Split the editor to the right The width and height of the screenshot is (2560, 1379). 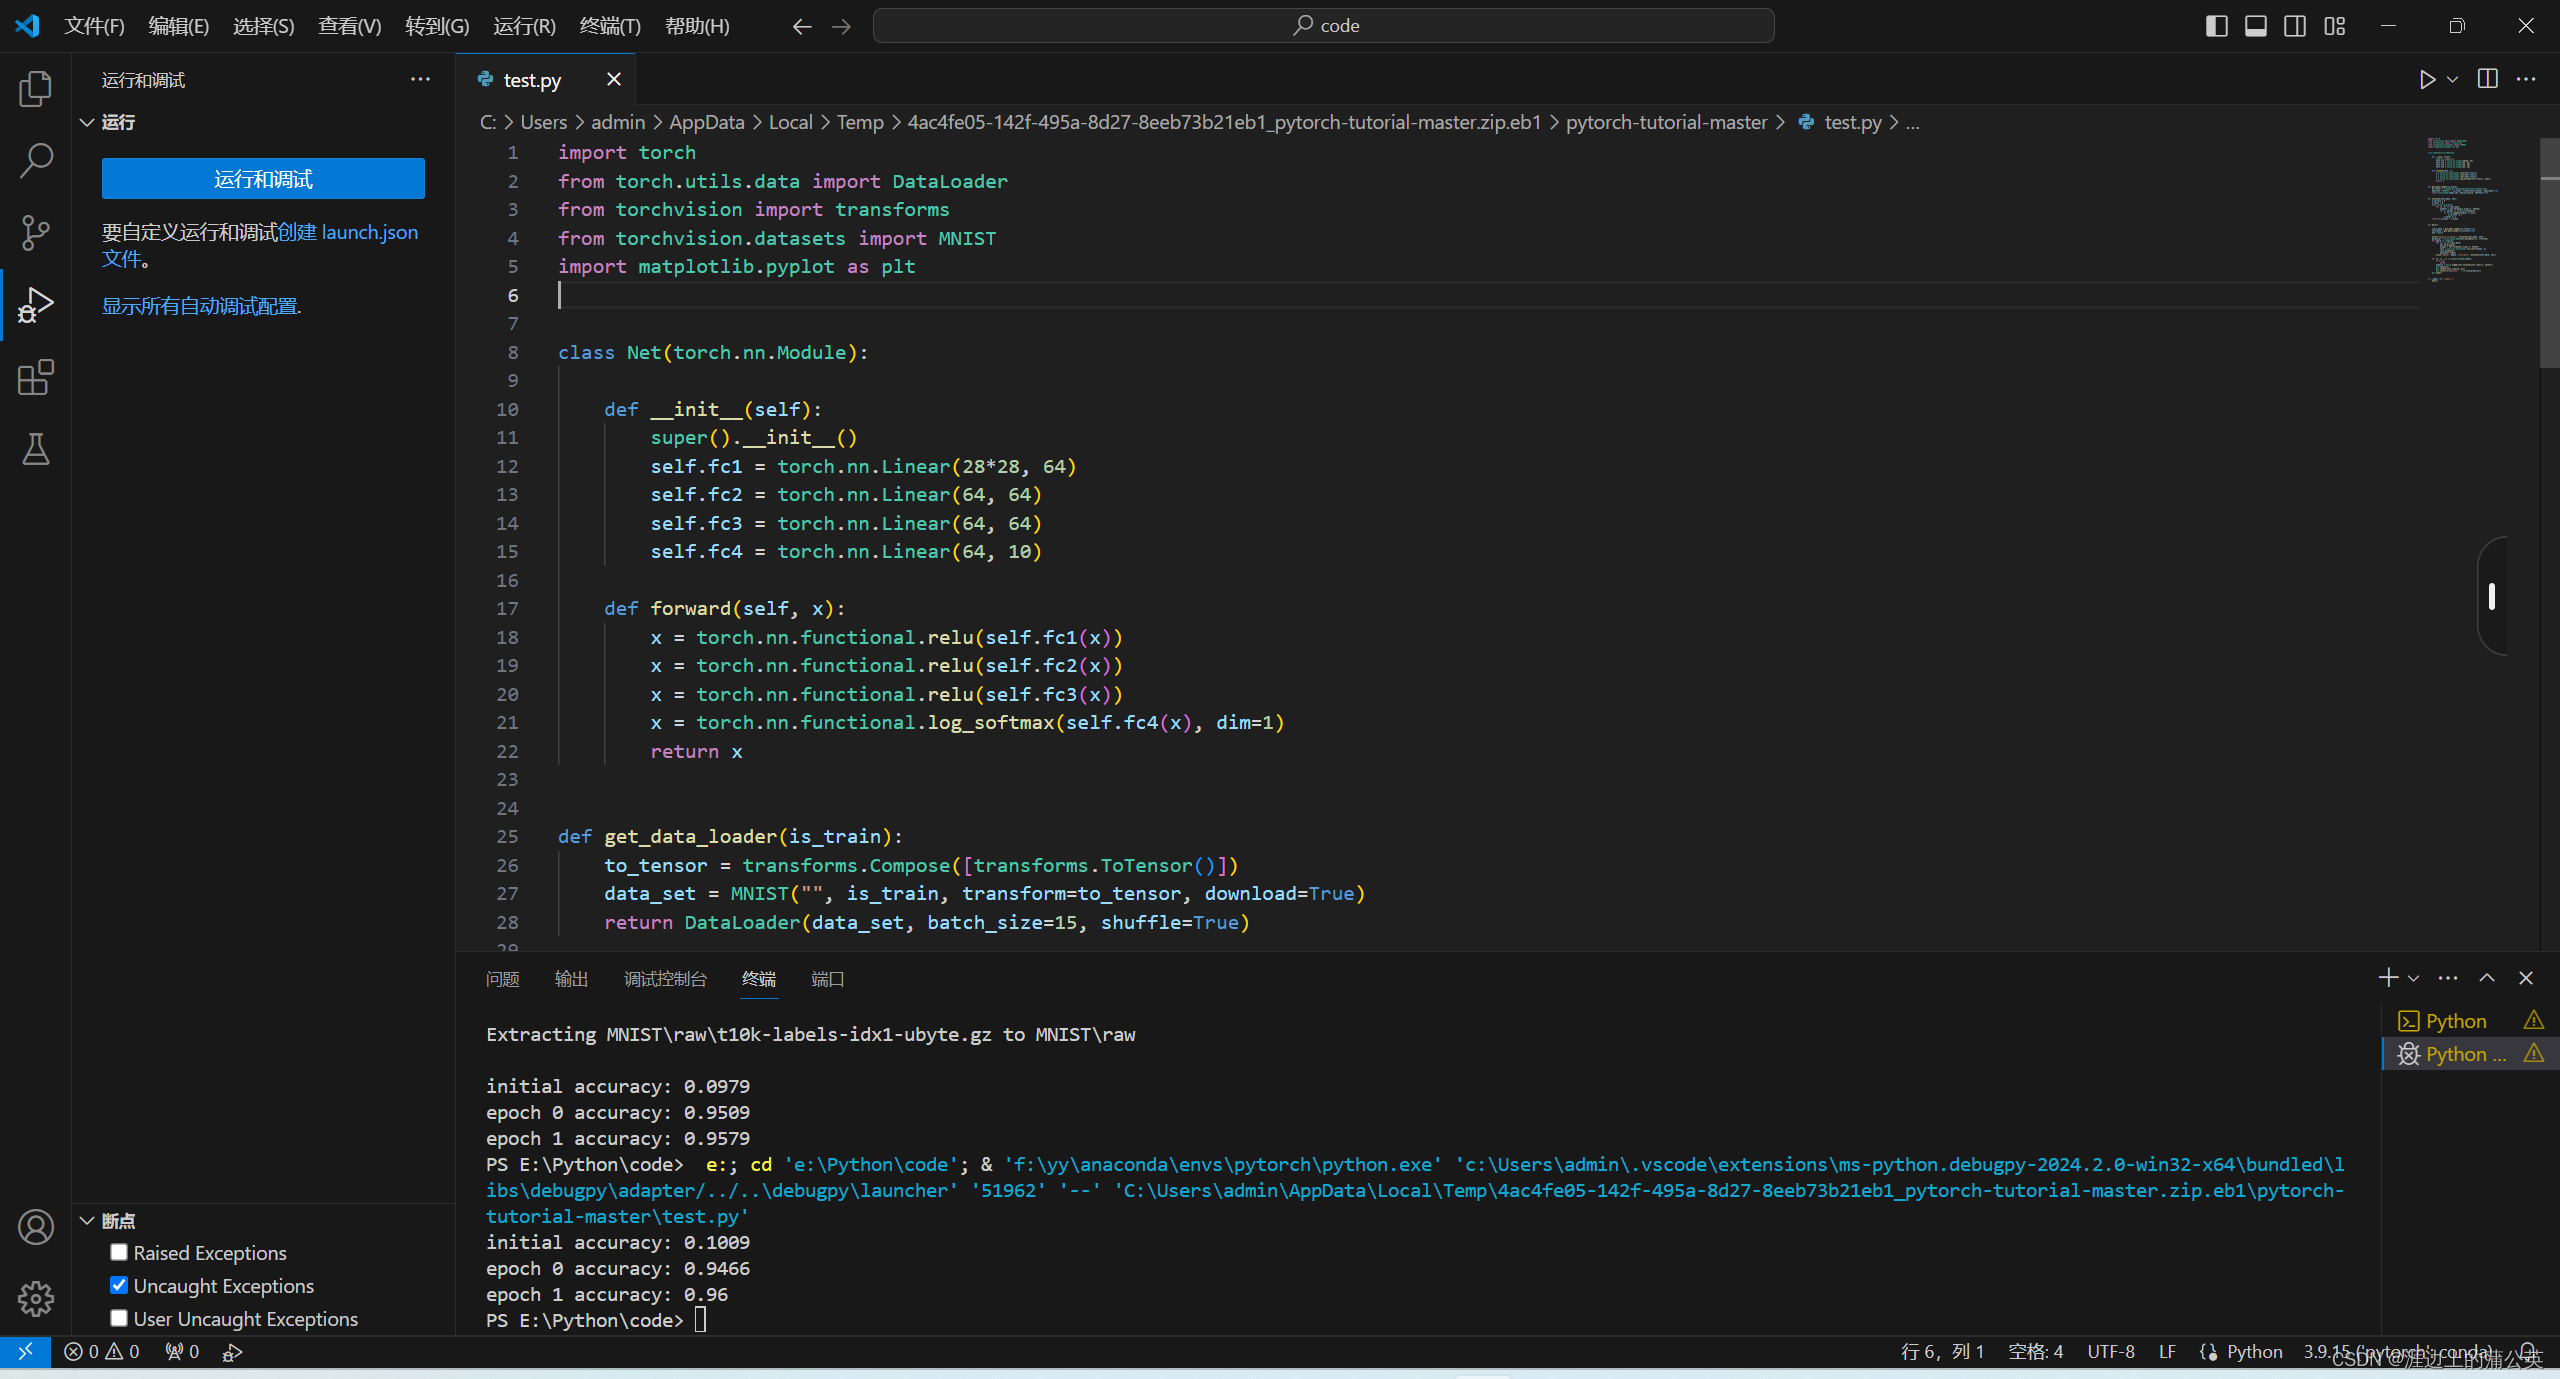pyautogui.click(x=2488, y=79)
